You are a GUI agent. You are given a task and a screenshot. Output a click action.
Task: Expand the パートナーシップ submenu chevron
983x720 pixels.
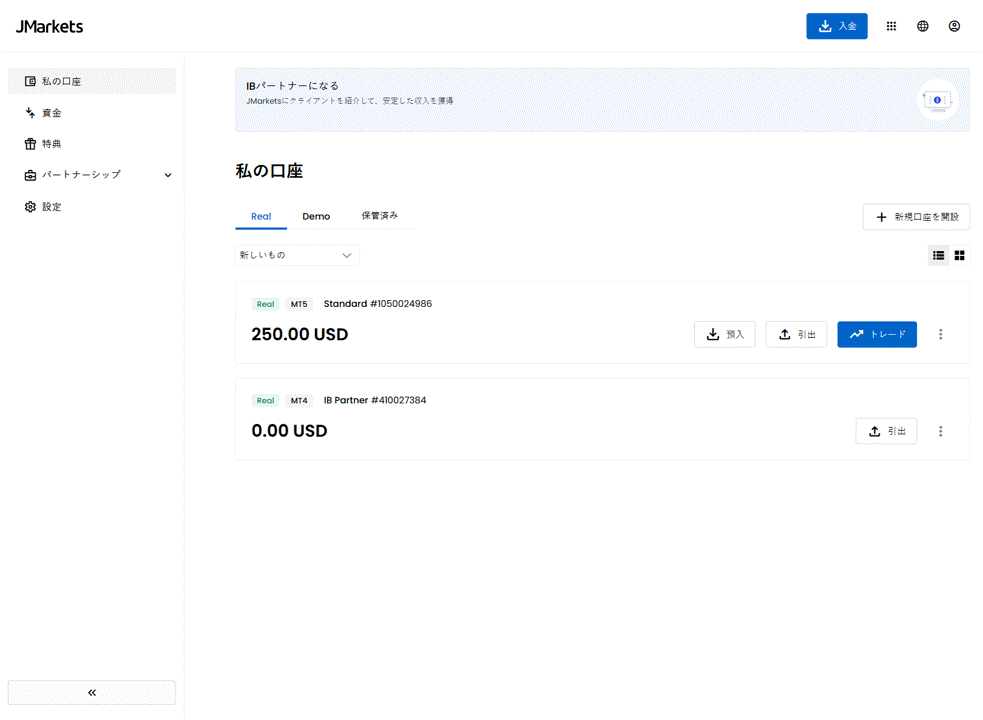click(167, 175)
